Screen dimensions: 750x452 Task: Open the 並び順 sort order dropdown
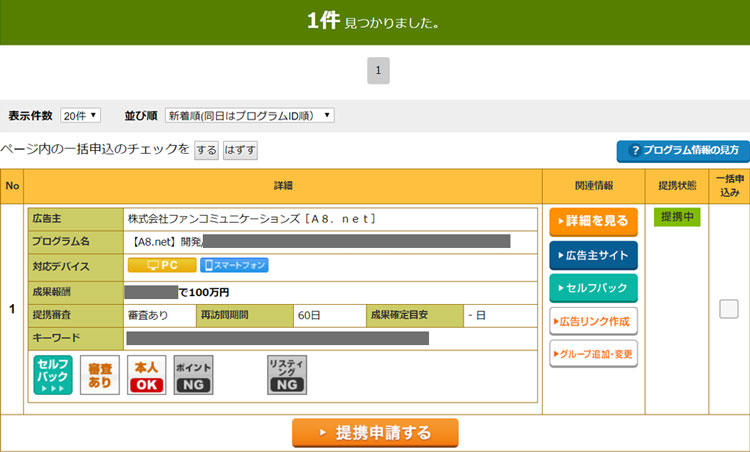click(250, 115)
